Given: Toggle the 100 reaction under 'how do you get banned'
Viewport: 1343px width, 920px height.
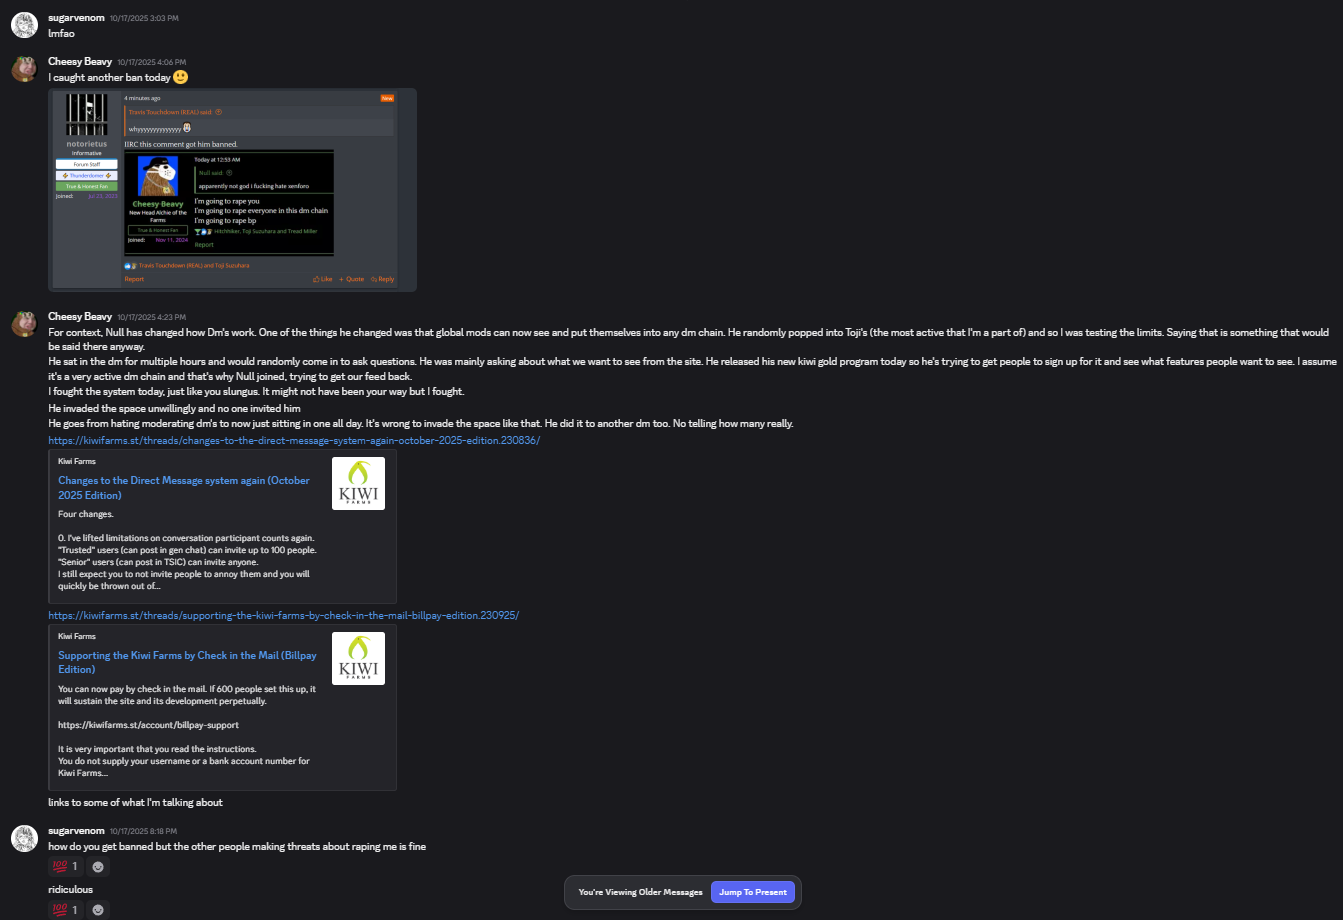Looking at the screenshot, I should (x=65, y=867).
